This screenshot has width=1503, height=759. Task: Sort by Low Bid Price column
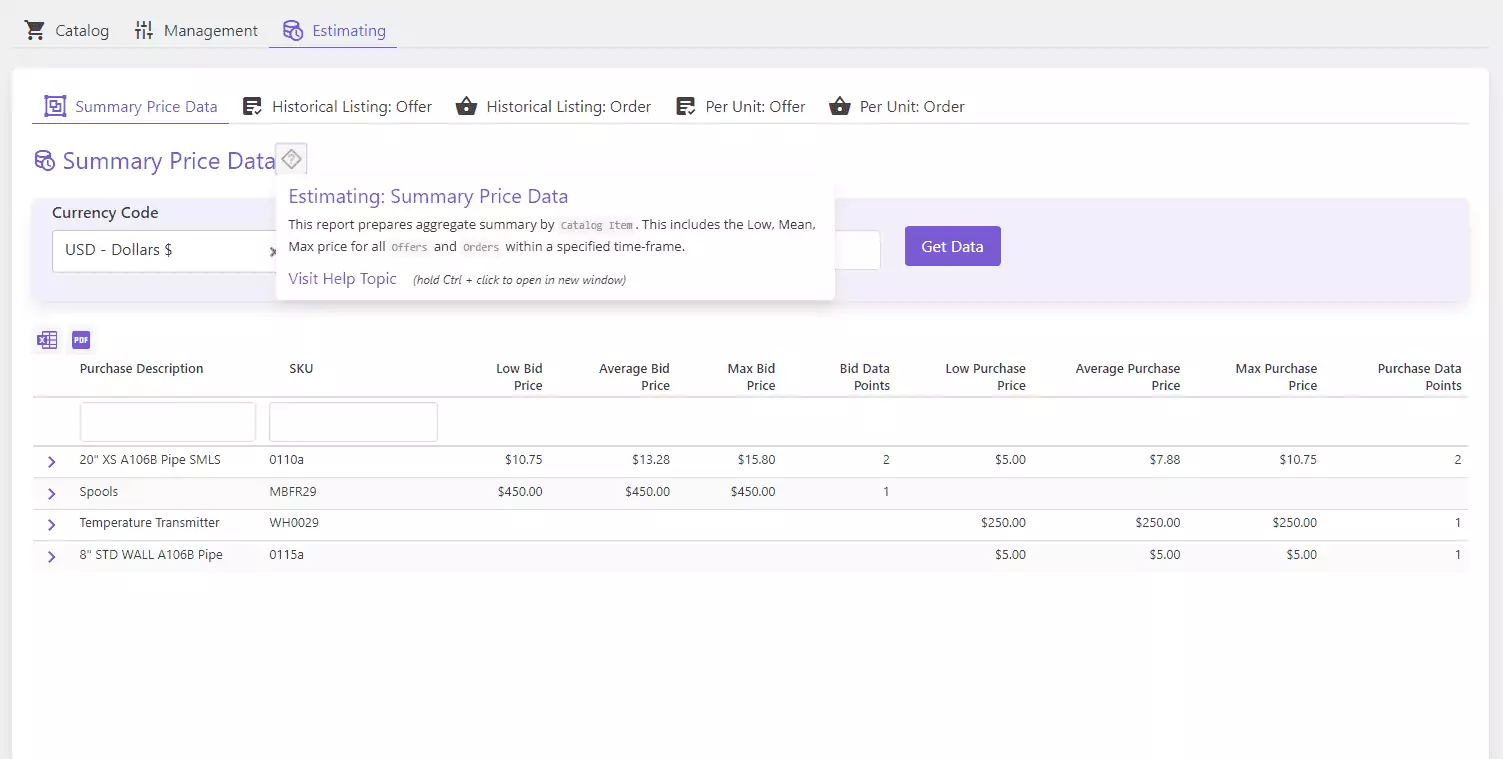click(519, 377)
